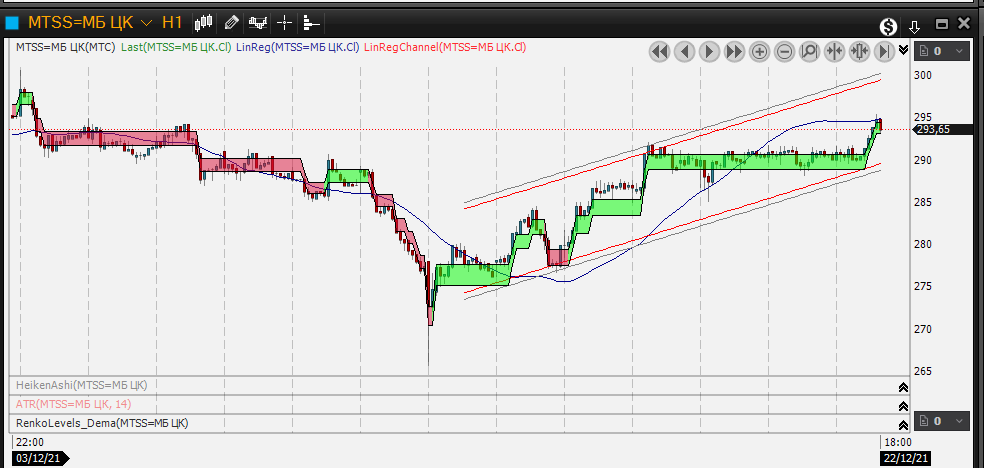Click the blue square color marker

(12, 21)
